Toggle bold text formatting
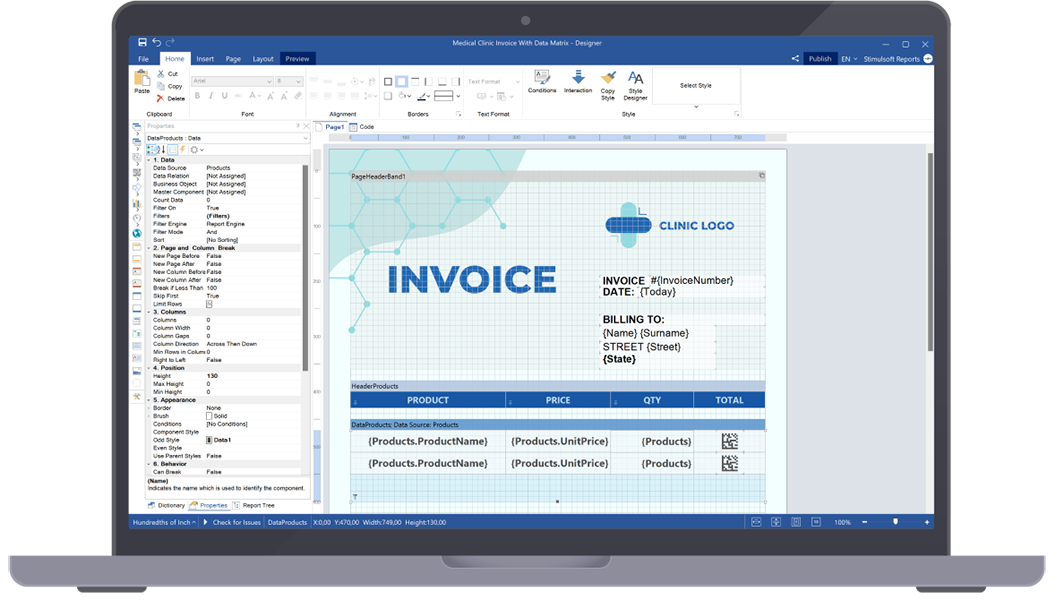 (x=197, y=95)
